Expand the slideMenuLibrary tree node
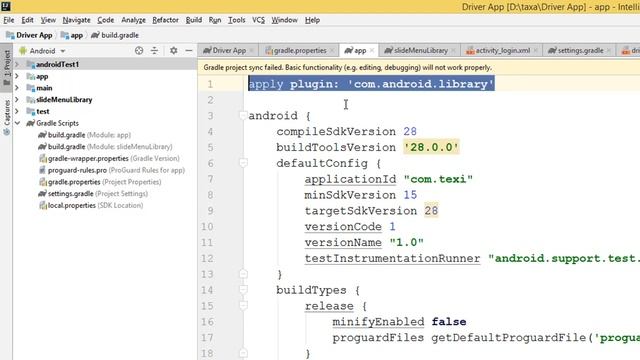640x360 pixels. point(17,100)
